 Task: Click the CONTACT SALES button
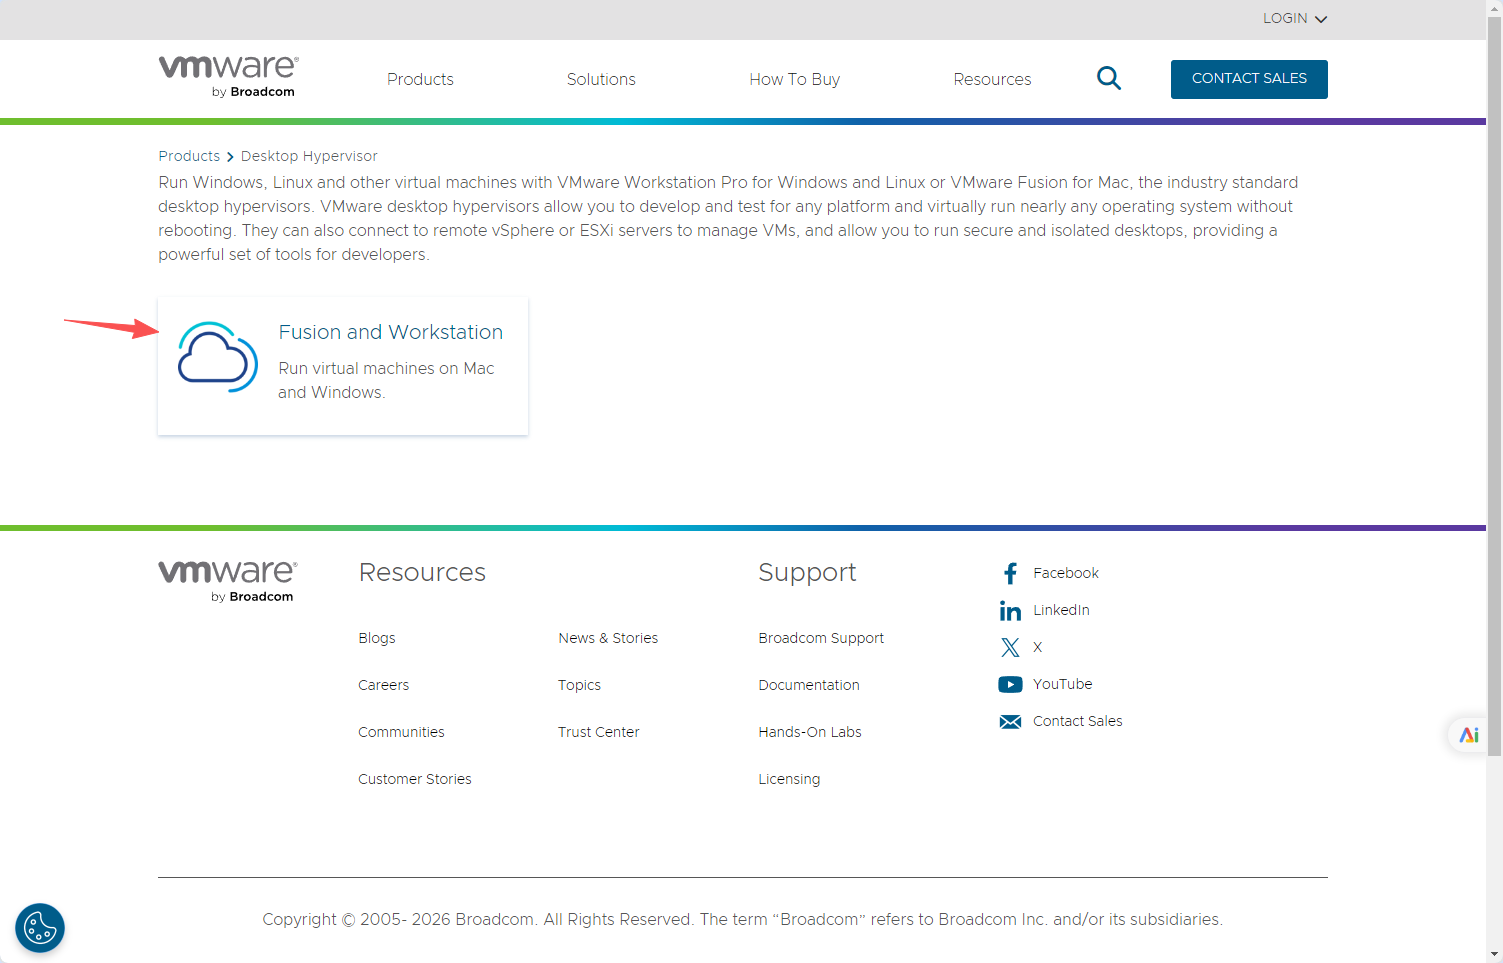[x=1249, y=79]
